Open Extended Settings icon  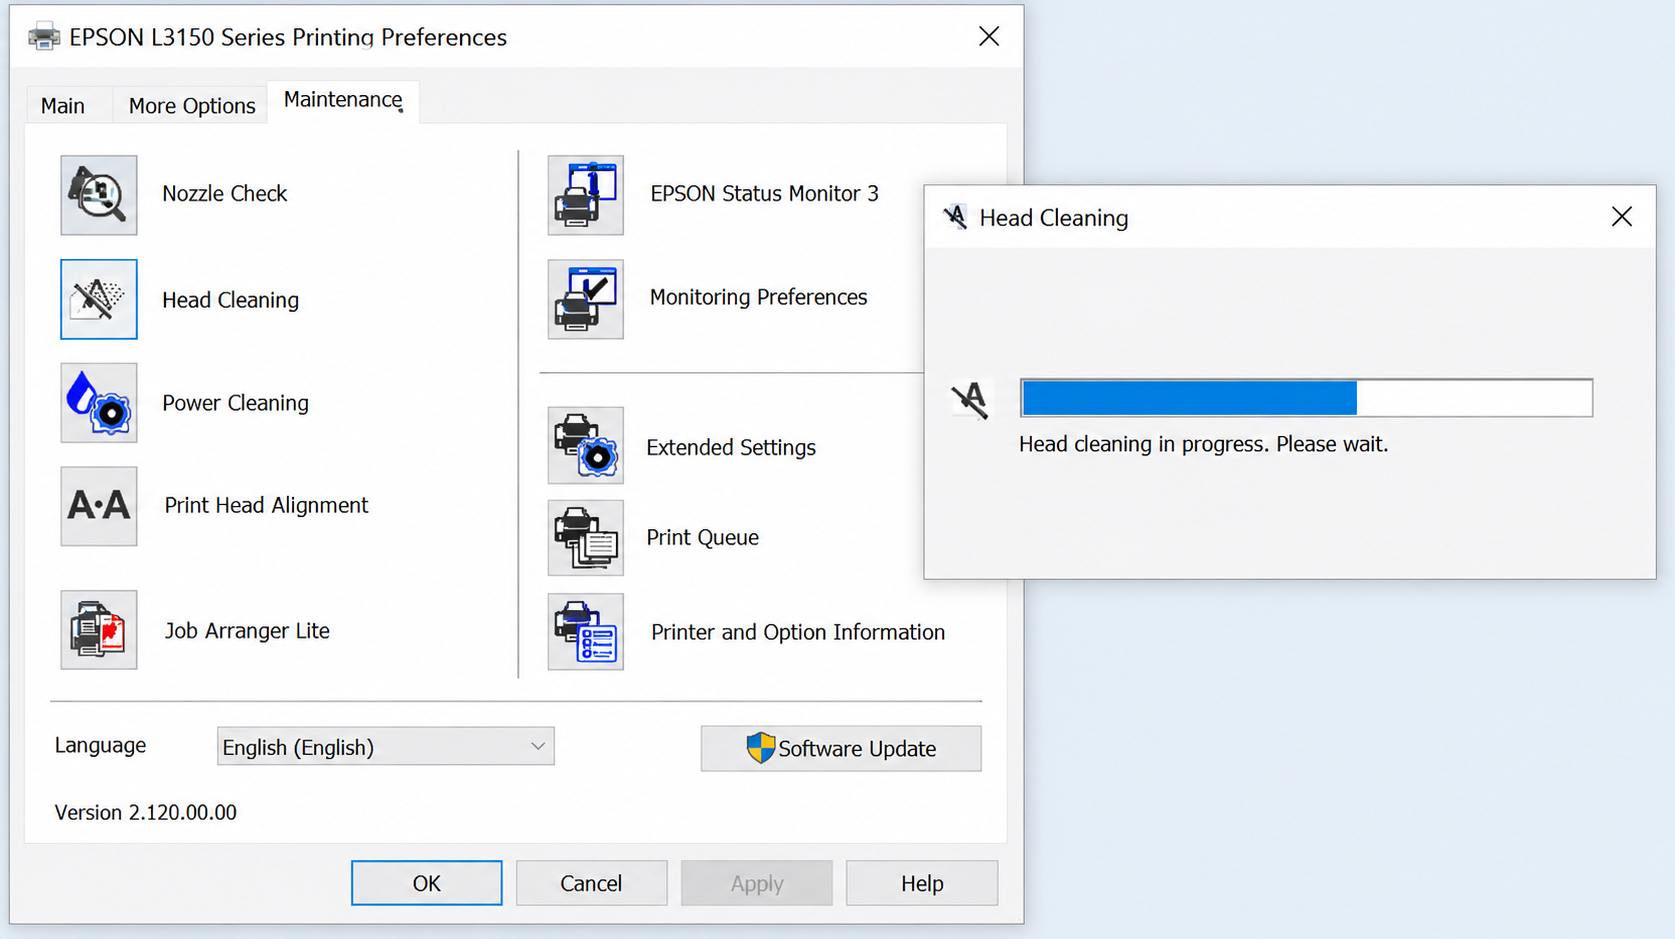tap(586, 446)
